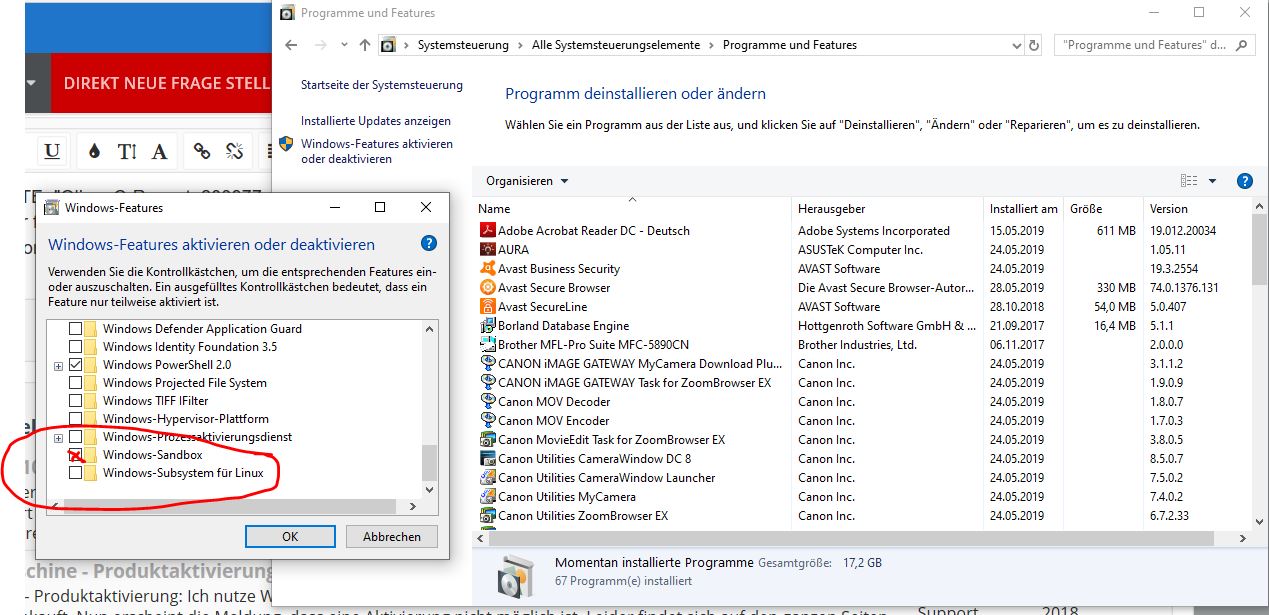This screenshot has height=615, width=1269.
Task: Click the Canon MovieEdit Task icon
Action: (x=488, y=439)
